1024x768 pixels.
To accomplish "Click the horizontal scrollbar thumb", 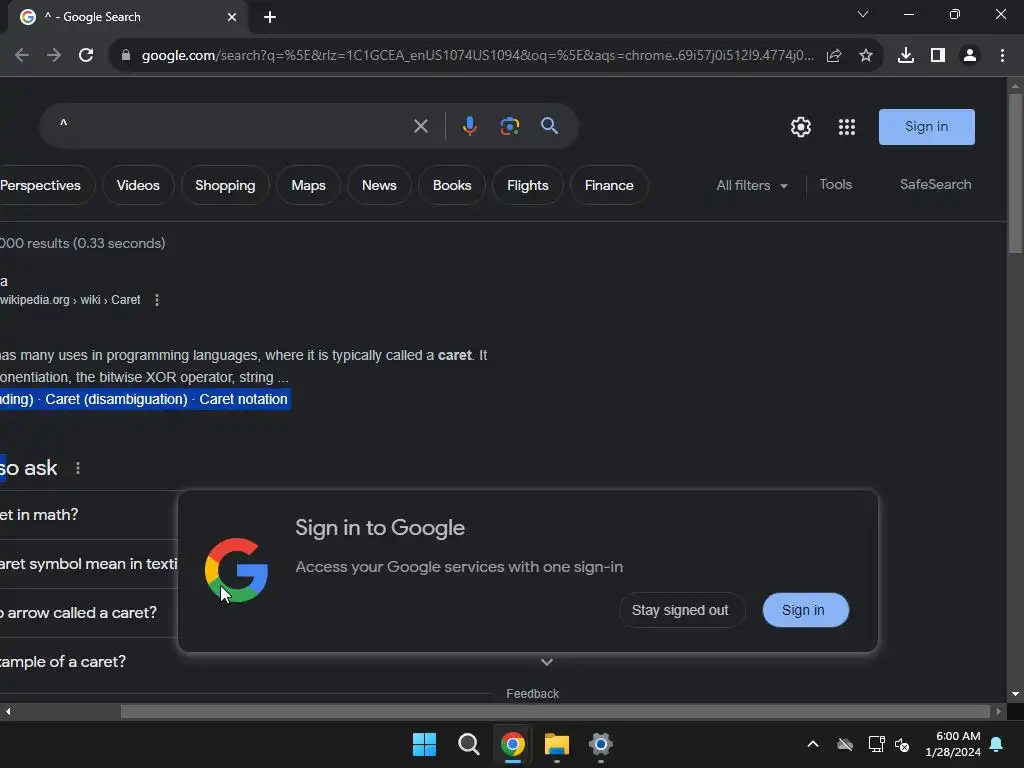I will pyautogui.click(x=555, y=711).
